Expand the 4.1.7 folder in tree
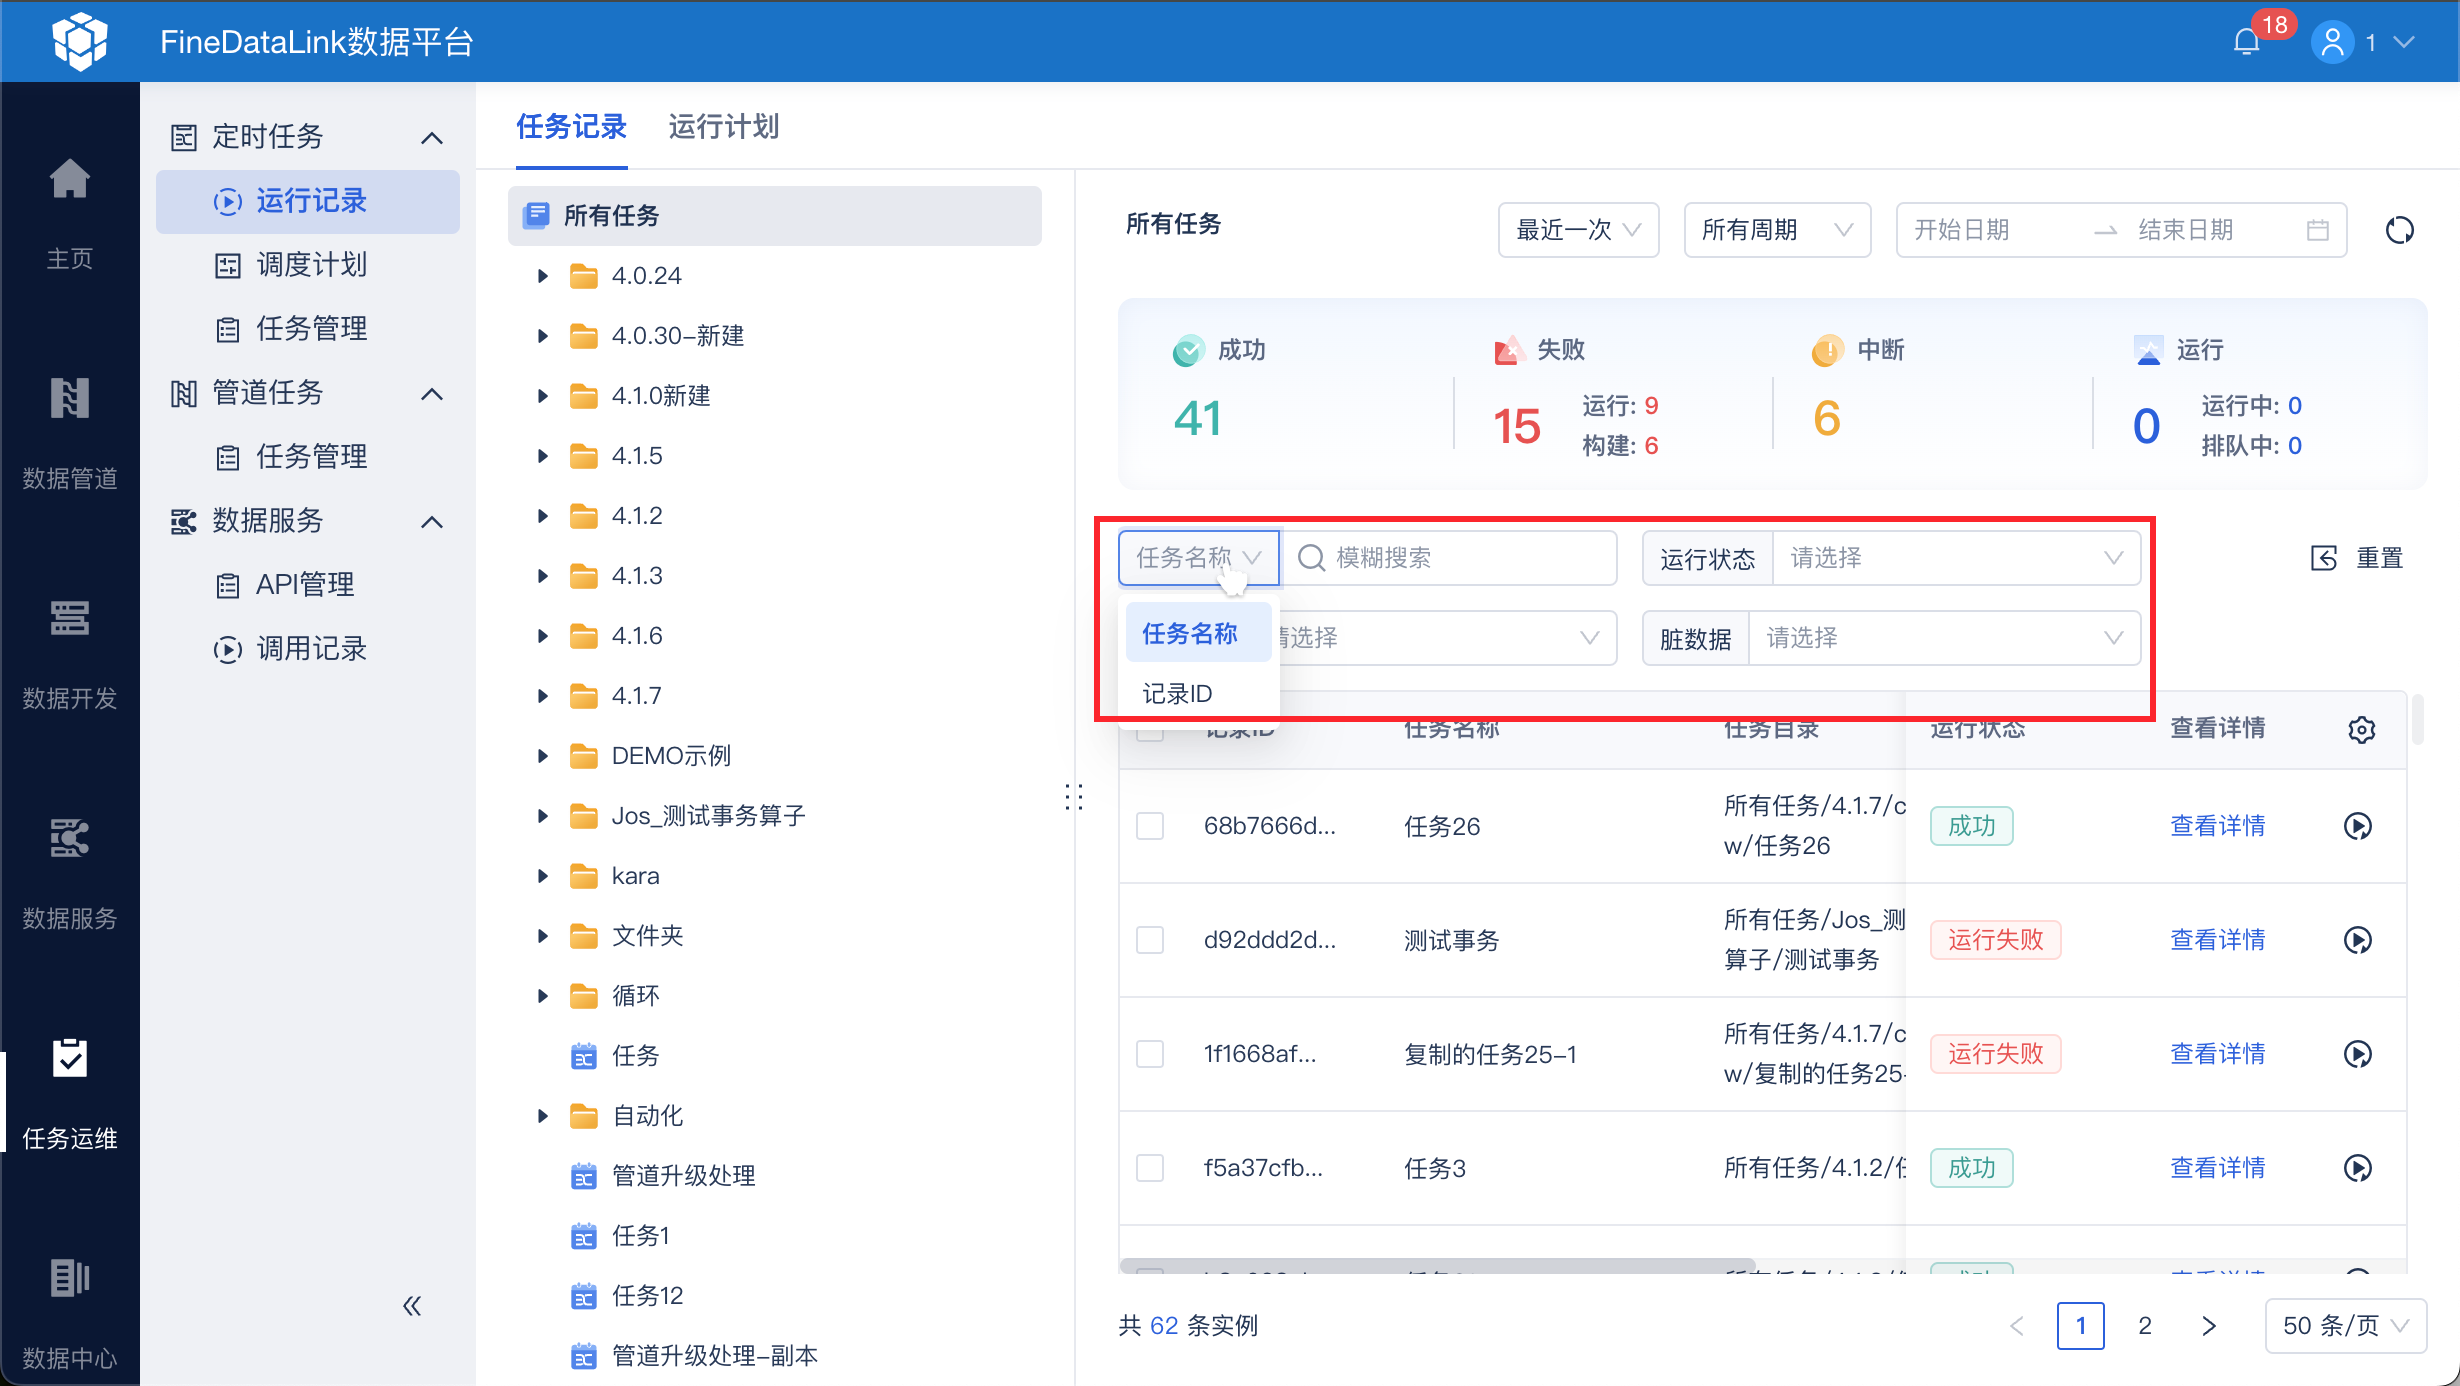This screenshot has width=2460, height=1386. [x=542, y=696]
